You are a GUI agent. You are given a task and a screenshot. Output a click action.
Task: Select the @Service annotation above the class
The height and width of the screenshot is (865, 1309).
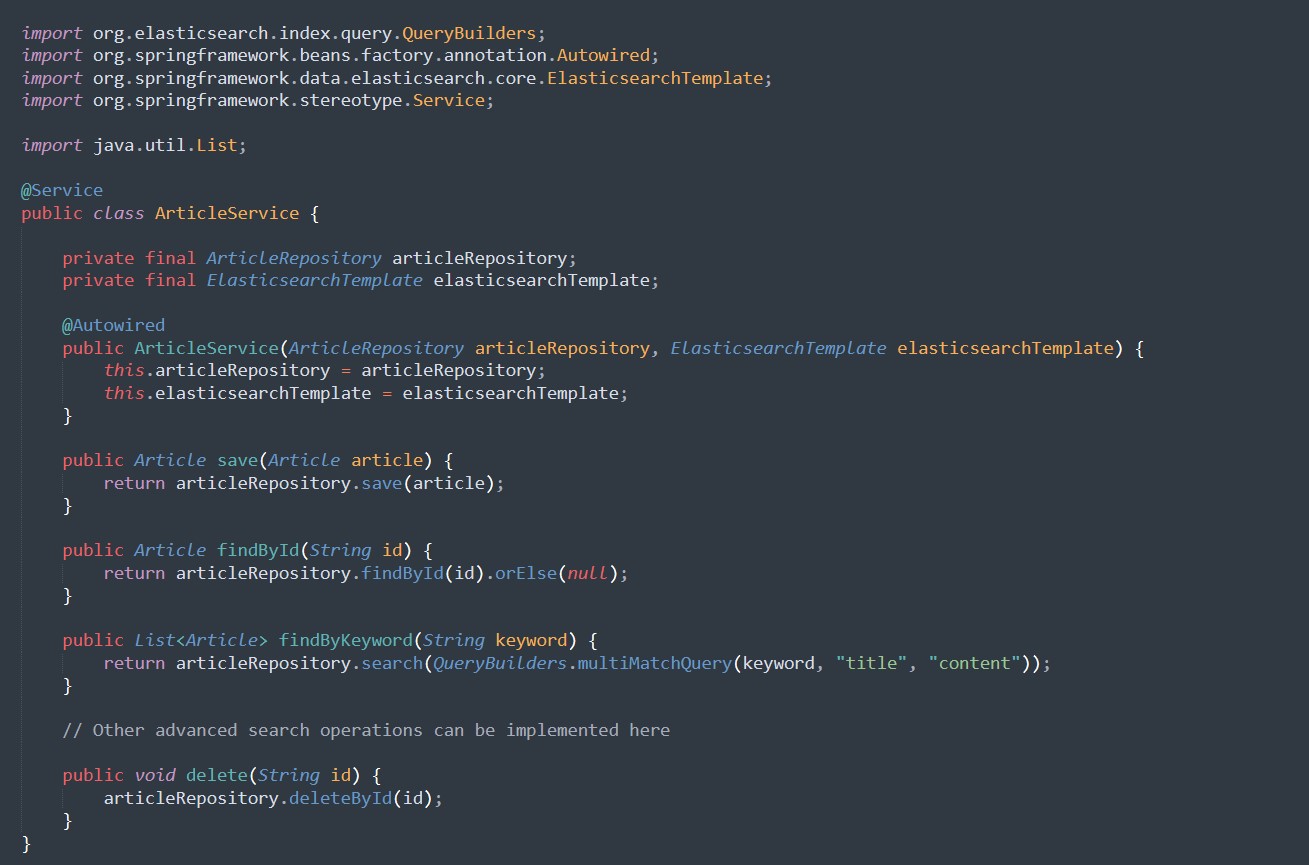point(62,190)
